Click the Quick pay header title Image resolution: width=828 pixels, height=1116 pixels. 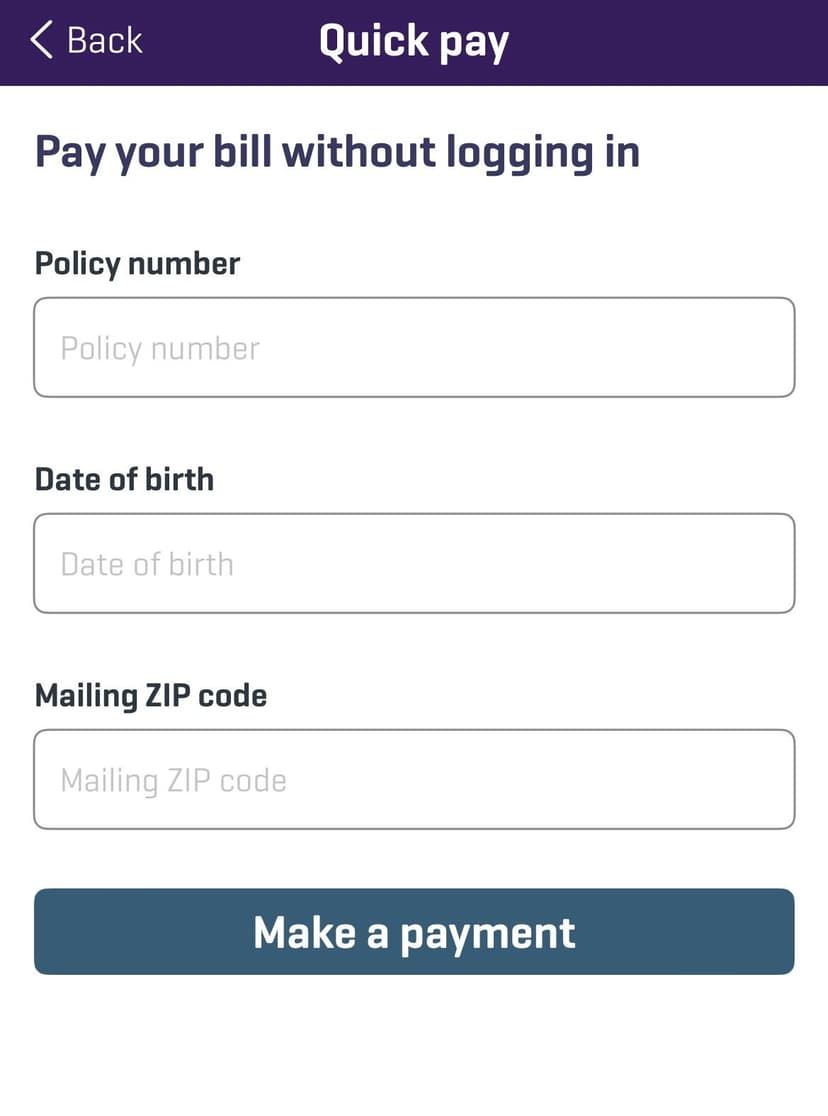click(x=414, y=42)
